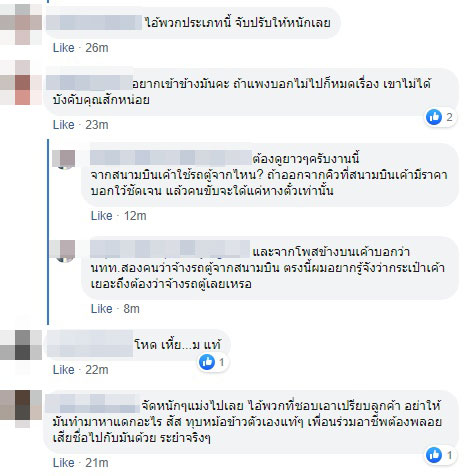The height and width of the screenshot is (476, 475).
Task: Like the comment posted 23m ago
Action: (x=63, y=125)
